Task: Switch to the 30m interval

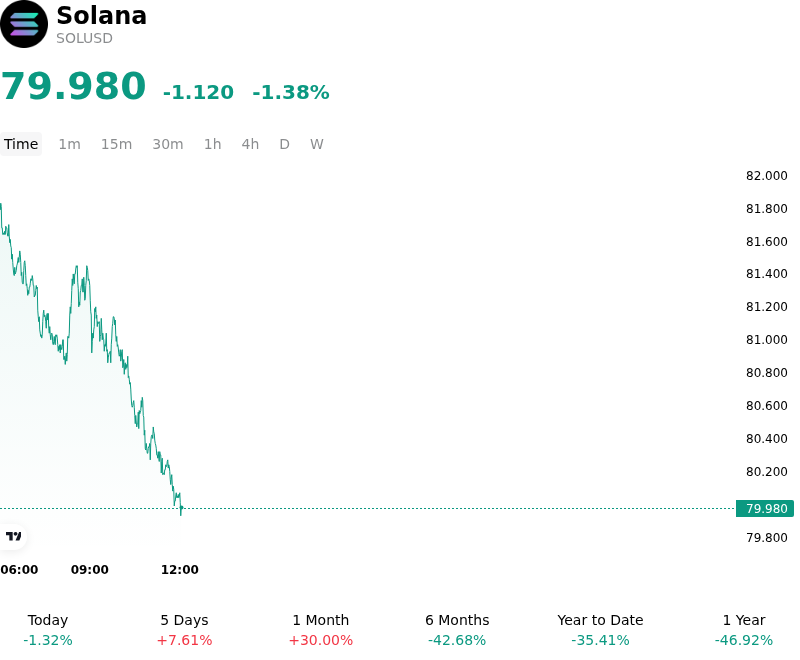Action: click(x=167, y=144)
